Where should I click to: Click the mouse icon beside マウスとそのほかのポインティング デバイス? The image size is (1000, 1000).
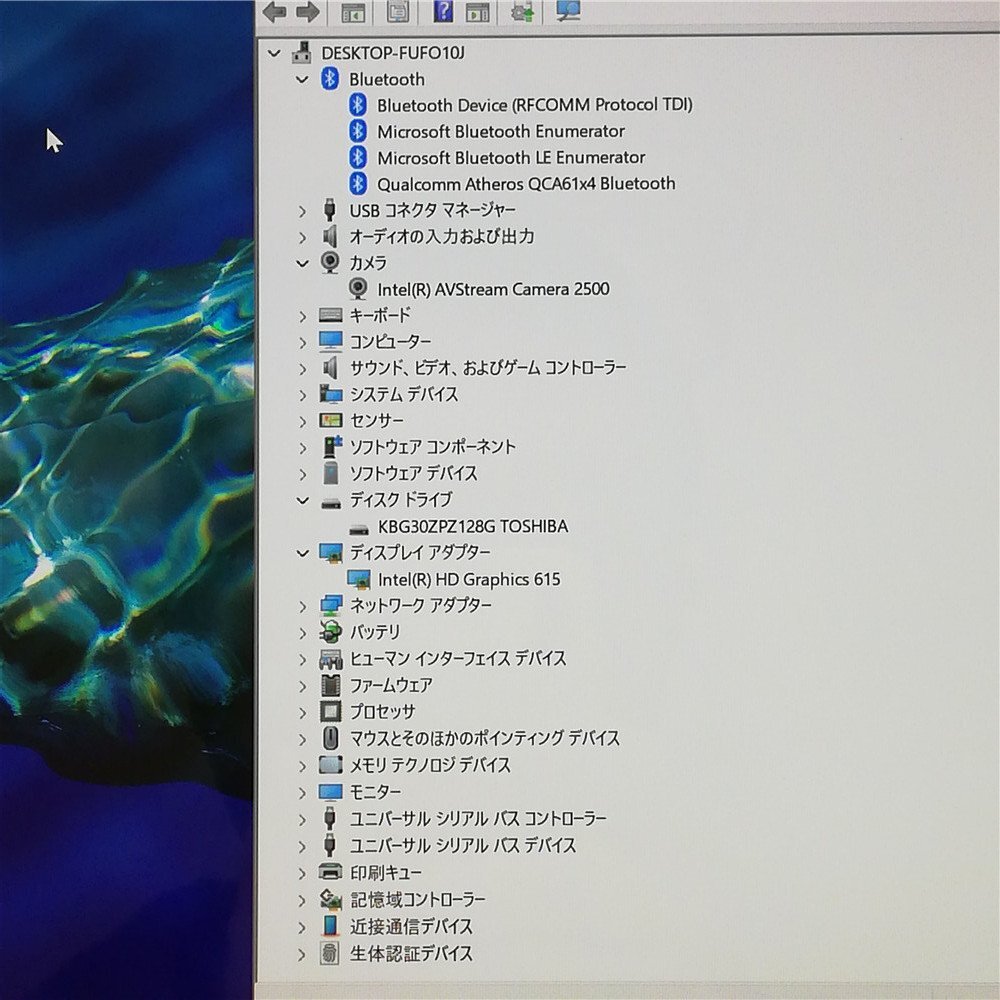pos(330,738)
